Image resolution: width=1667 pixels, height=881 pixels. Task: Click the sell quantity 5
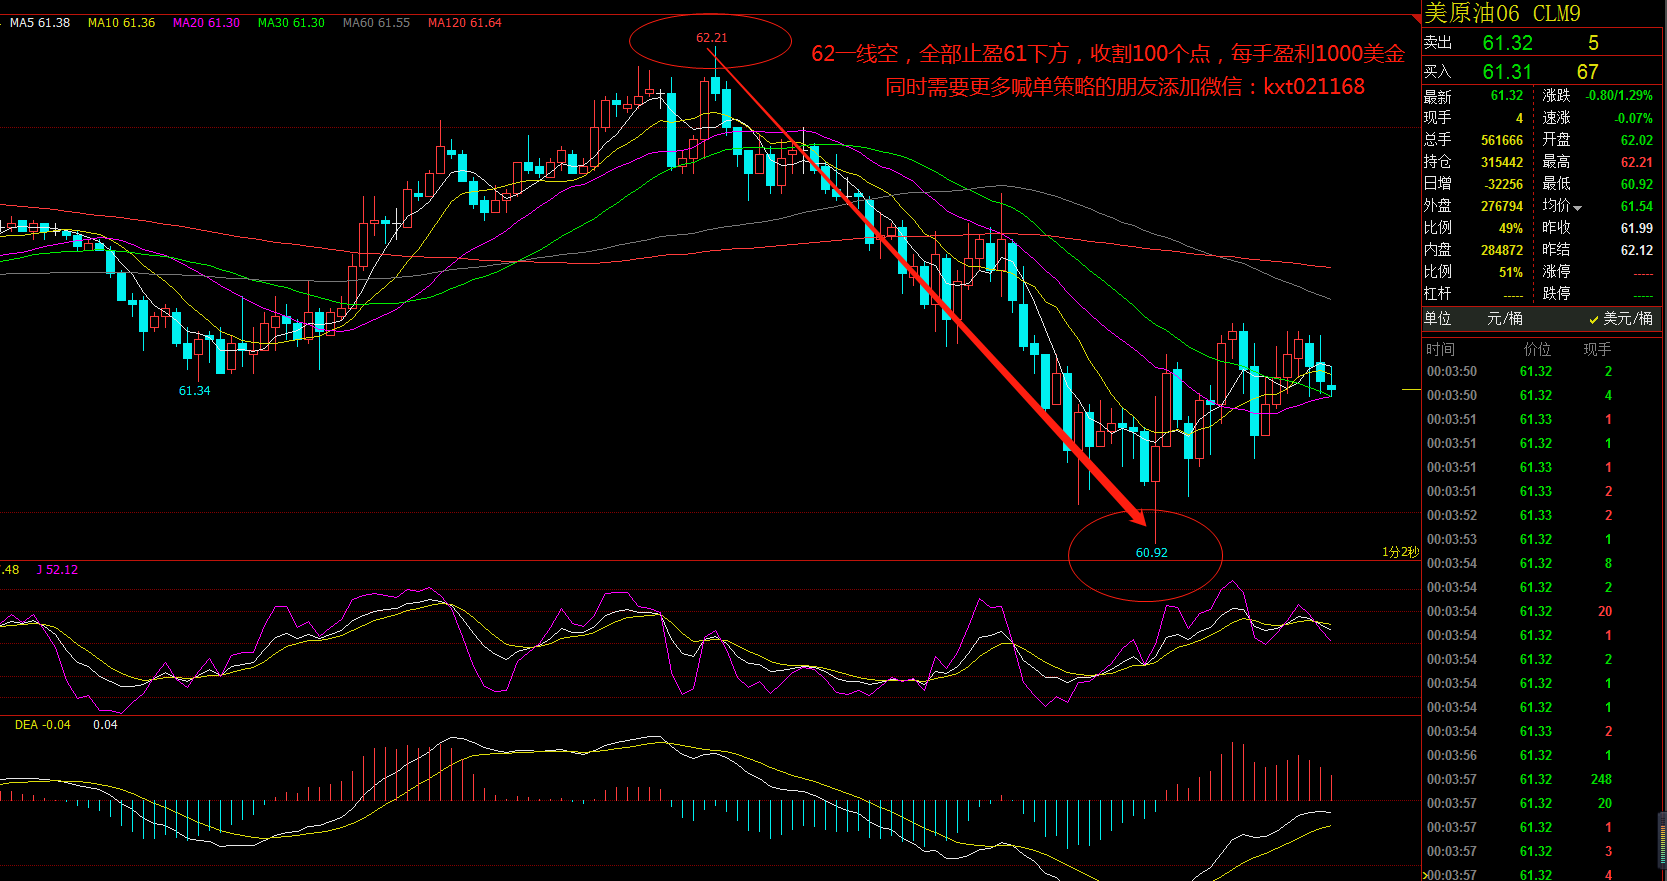(x=1593, y=43)
